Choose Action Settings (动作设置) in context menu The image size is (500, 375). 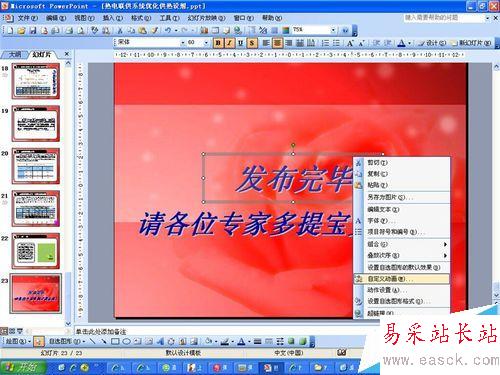point(402,290)
